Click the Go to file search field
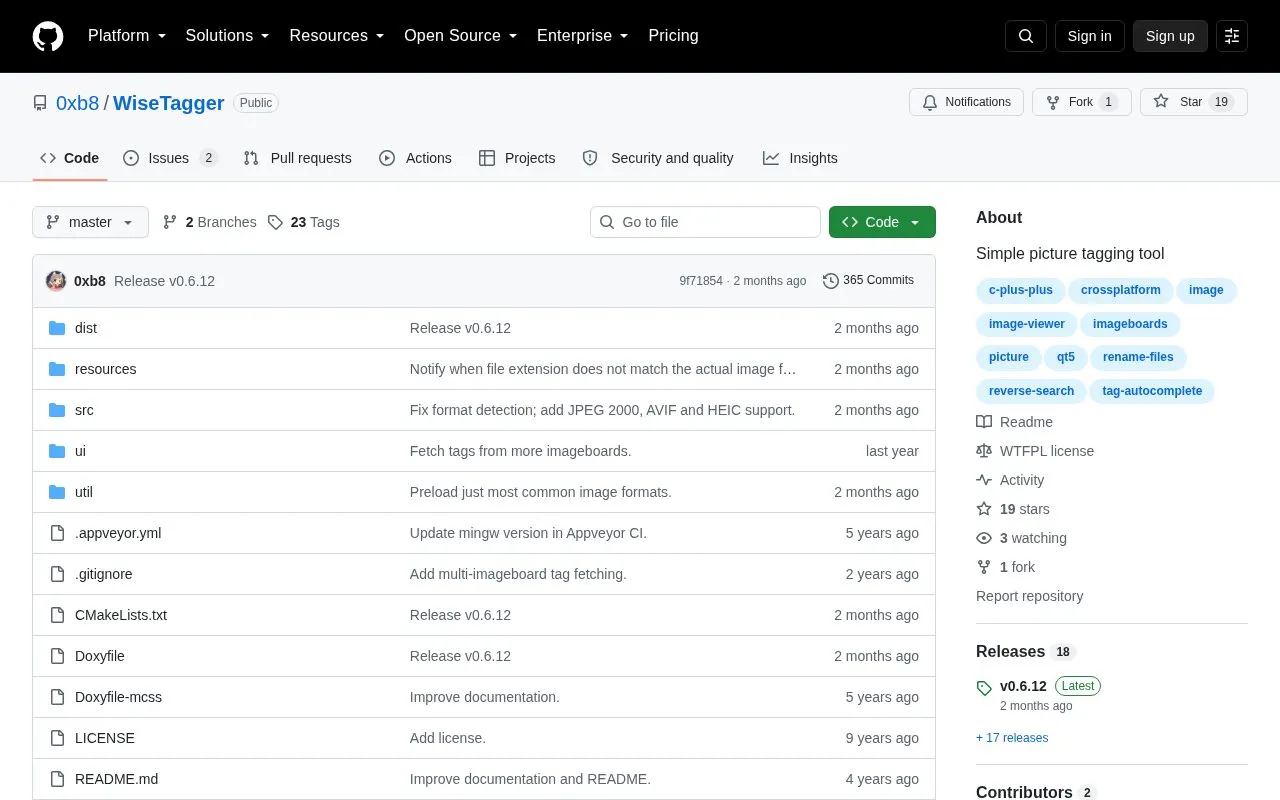The width and height of the screenshot is (1280, 800). (705, 222)
